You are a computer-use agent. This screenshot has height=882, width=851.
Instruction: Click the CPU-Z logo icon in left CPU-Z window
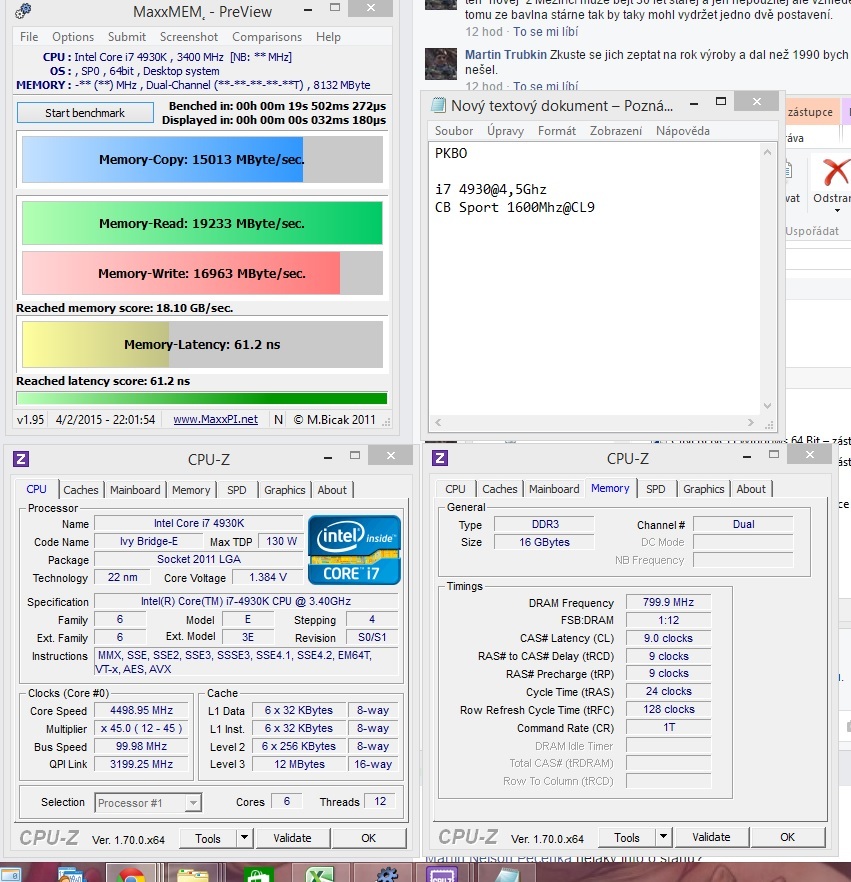point(21,459)
